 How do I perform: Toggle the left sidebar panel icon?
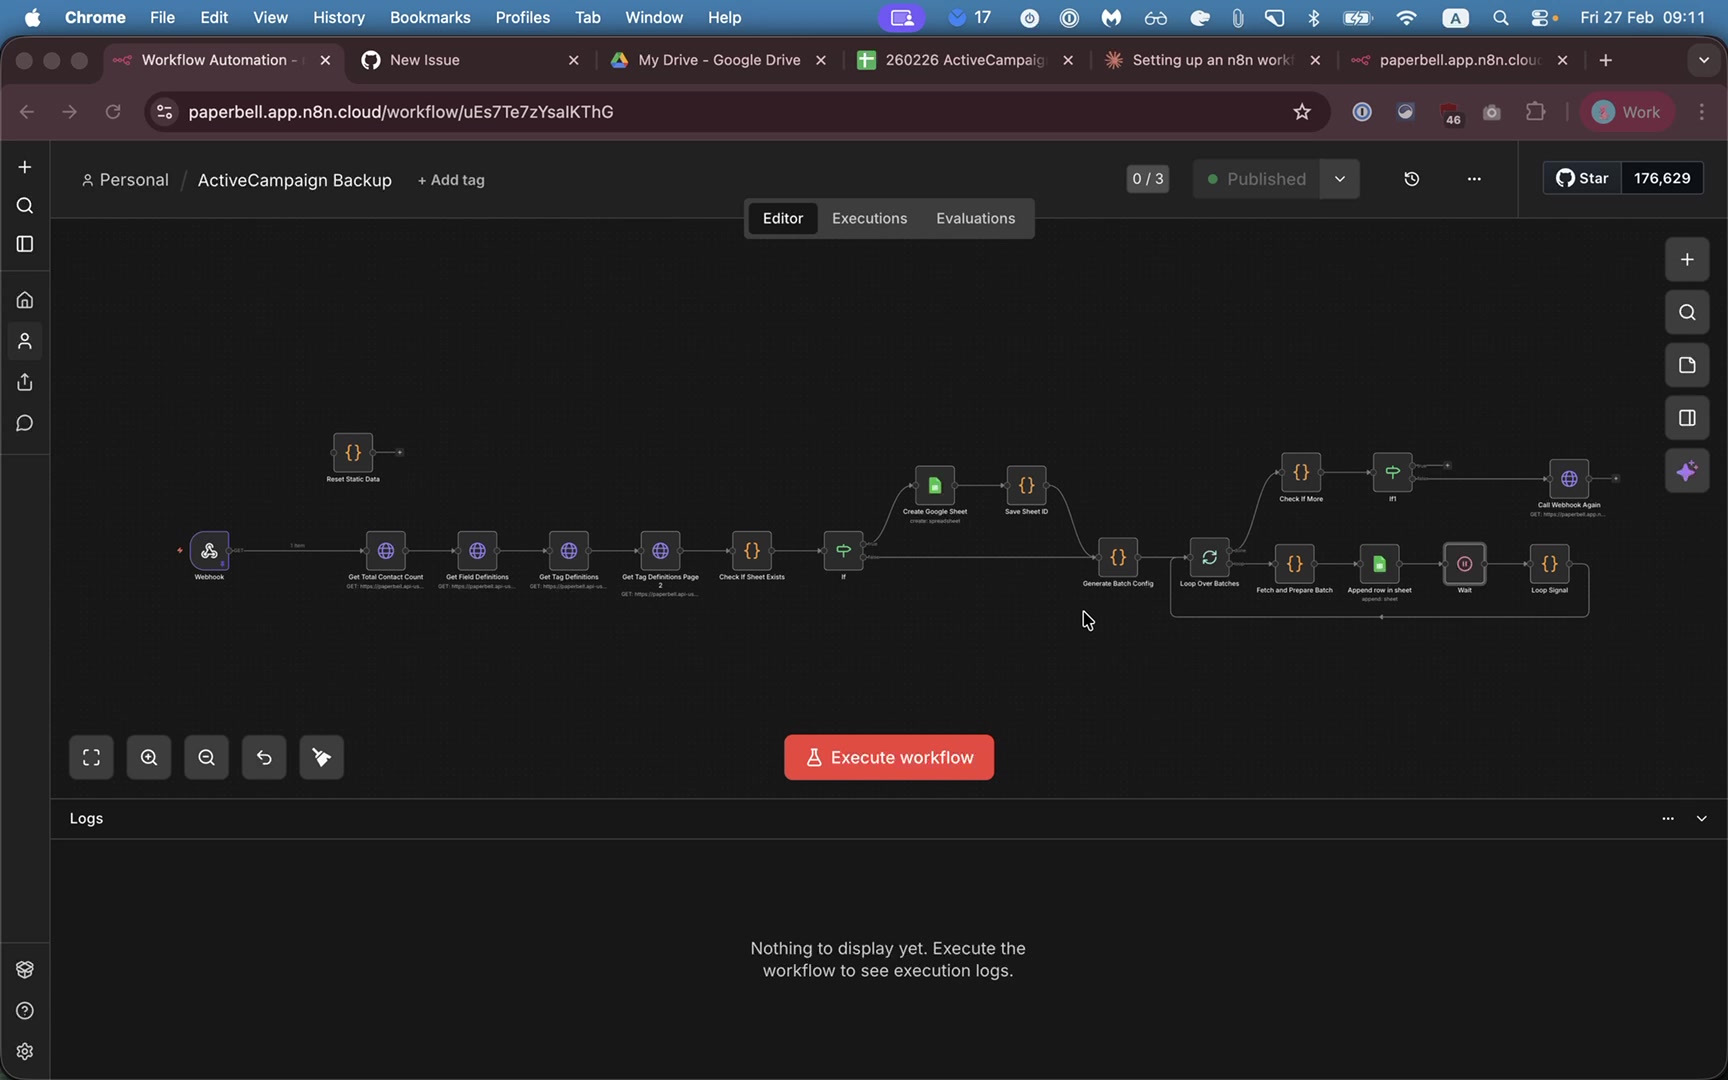coord(25,244)
